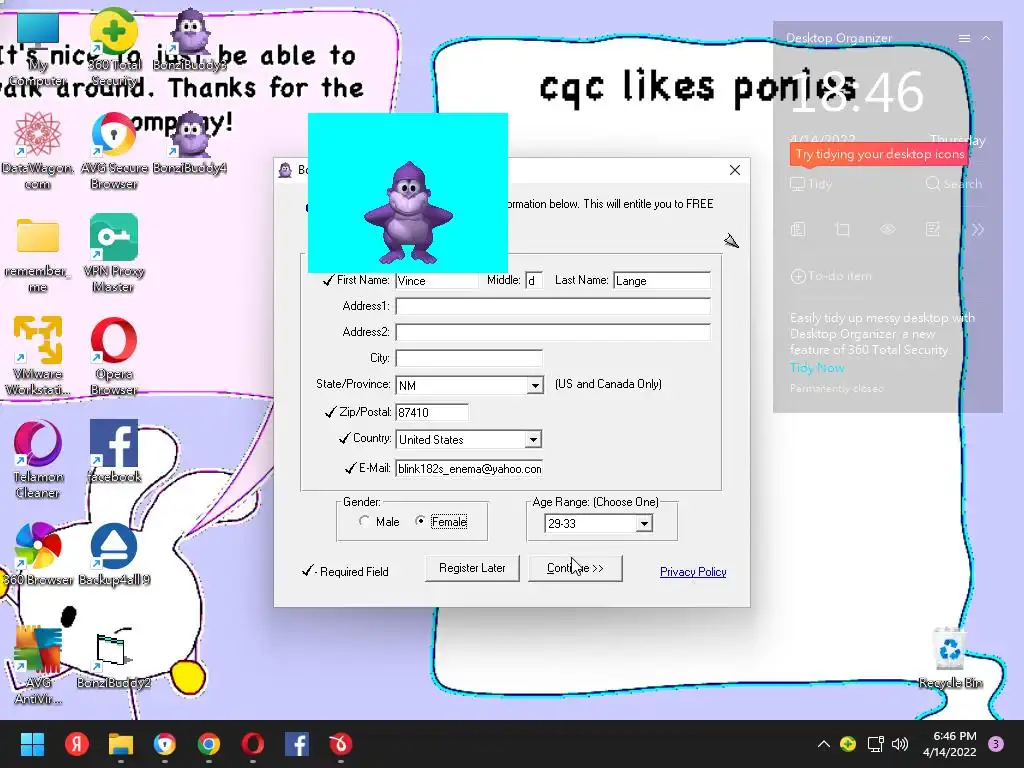
Task: Open Telamon Cleaner desktop icon
Action: coord(38,460)
